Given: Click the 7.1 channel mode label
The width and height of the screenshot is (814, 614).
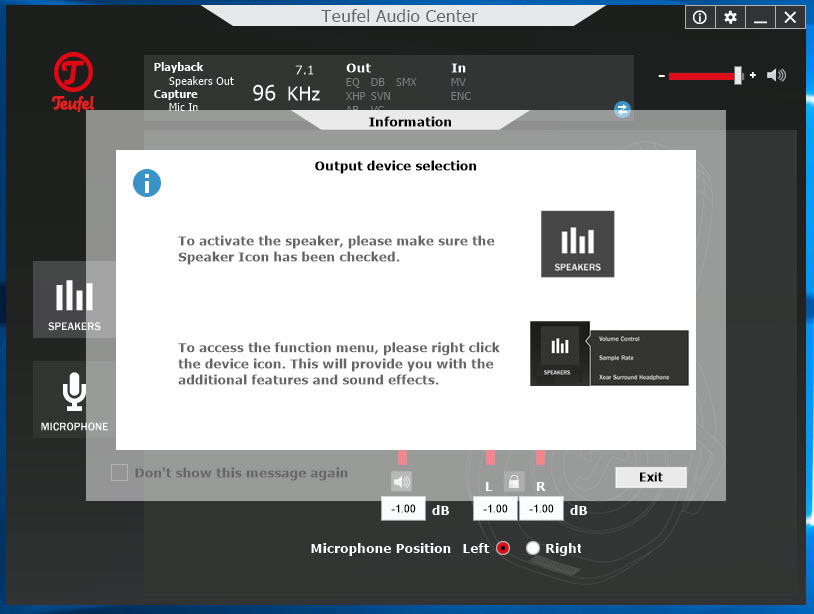Looking at the screenshot, I should 304,70.
